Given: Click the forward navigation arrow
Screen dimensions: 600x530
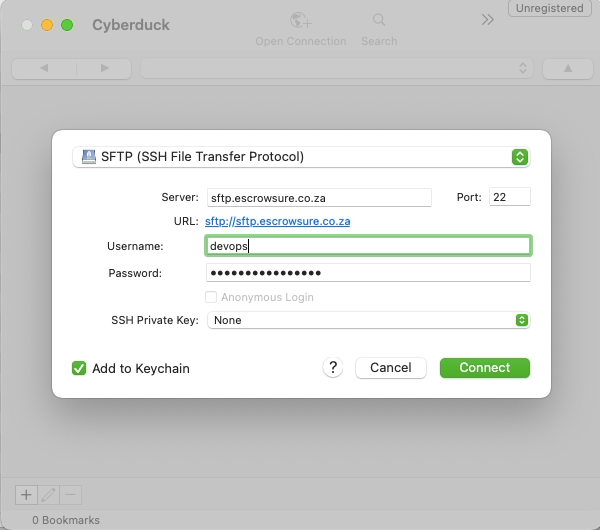Looking at the screenshot, I should (104, 68).
